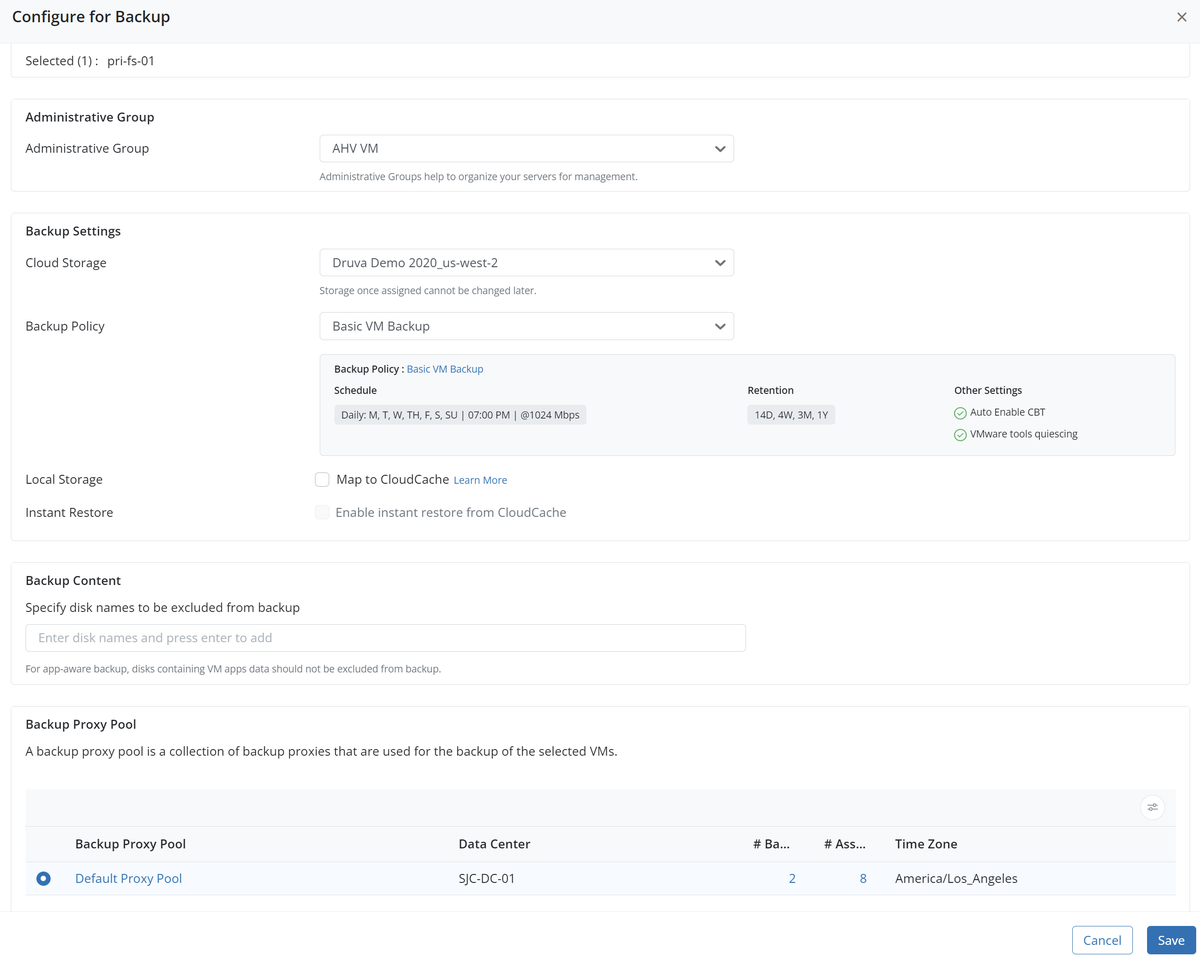
Task: Expand the Administrative Group dropdown
Action: pos(526,149)
